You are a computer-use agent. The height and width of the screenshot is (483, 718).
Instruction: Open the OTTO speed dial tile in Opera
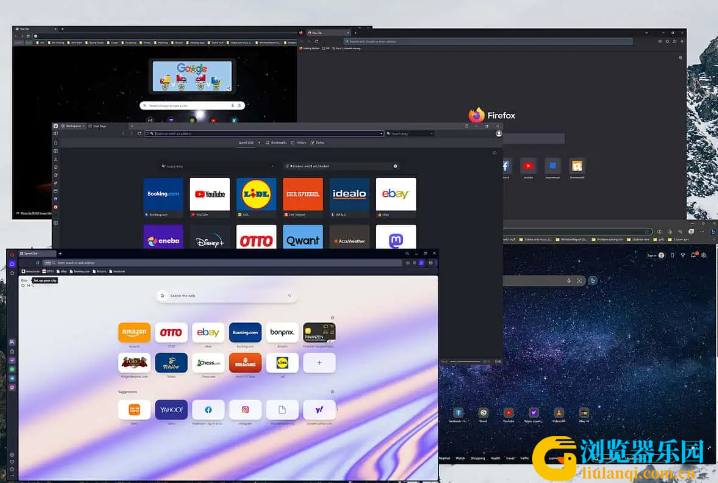click(x=171, y=332)
